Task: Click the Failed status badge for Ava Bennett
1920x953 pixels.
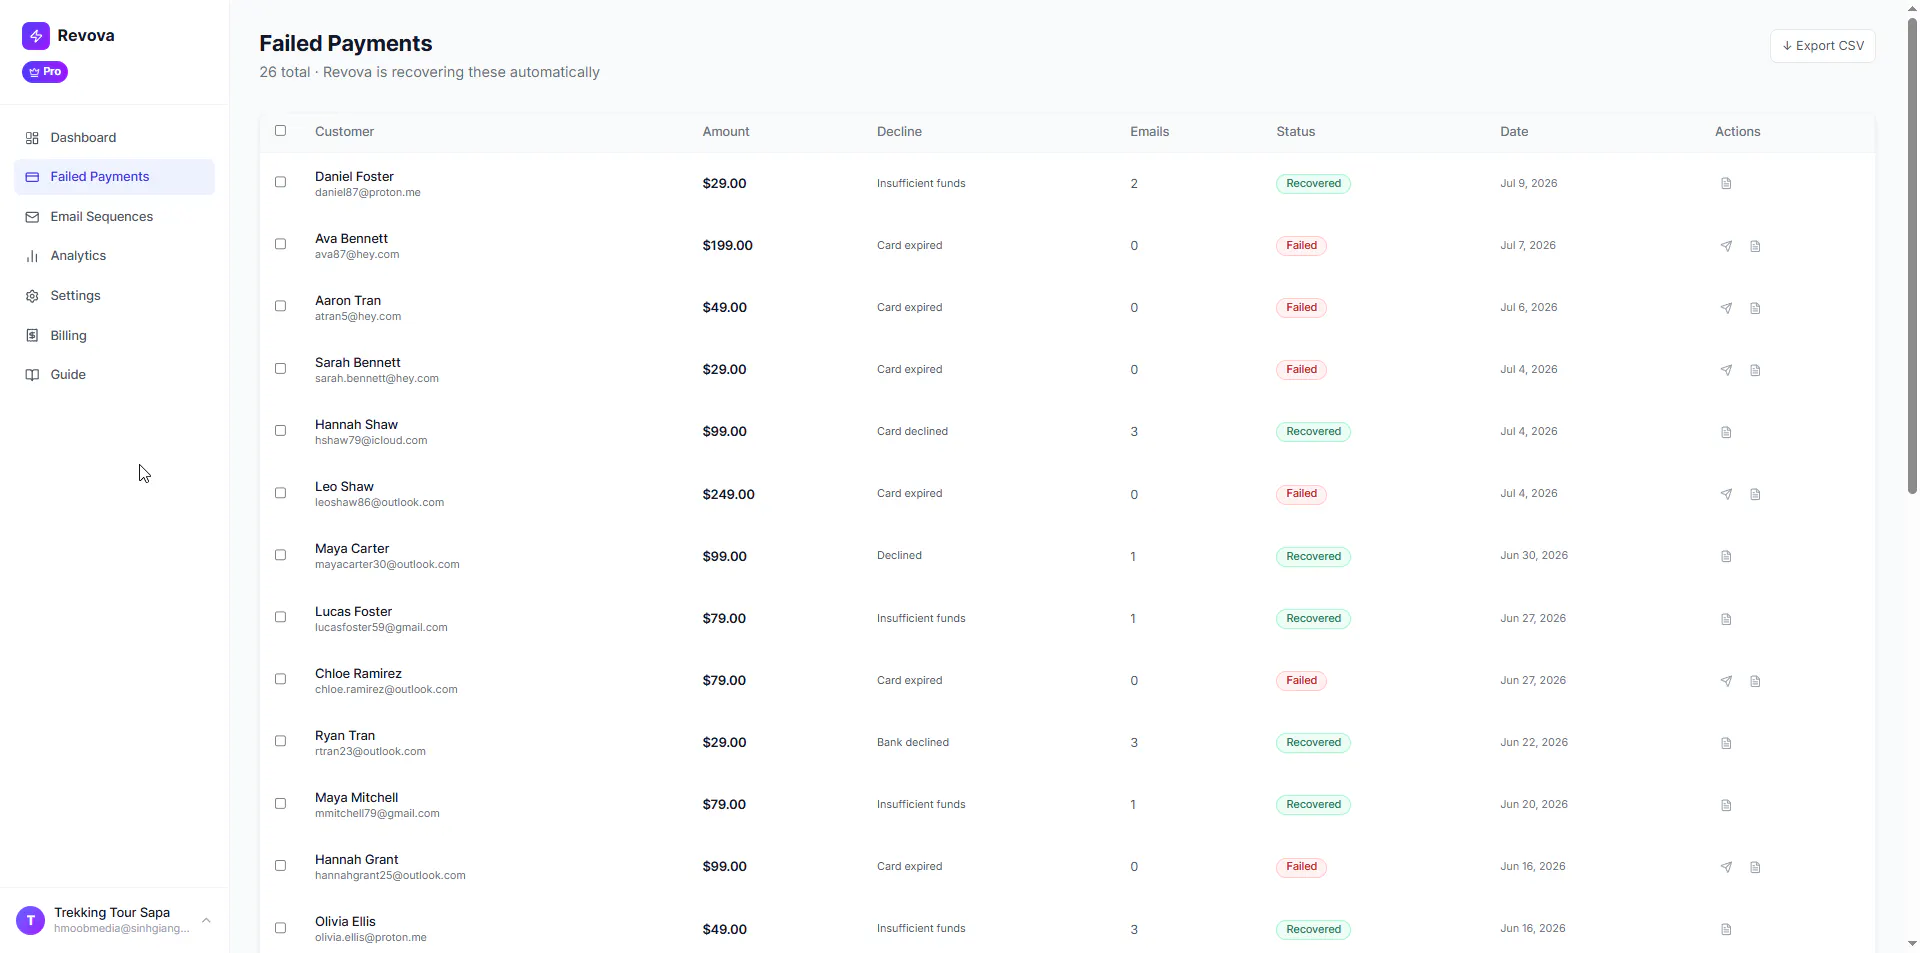Action: (x=1301, y=246)
